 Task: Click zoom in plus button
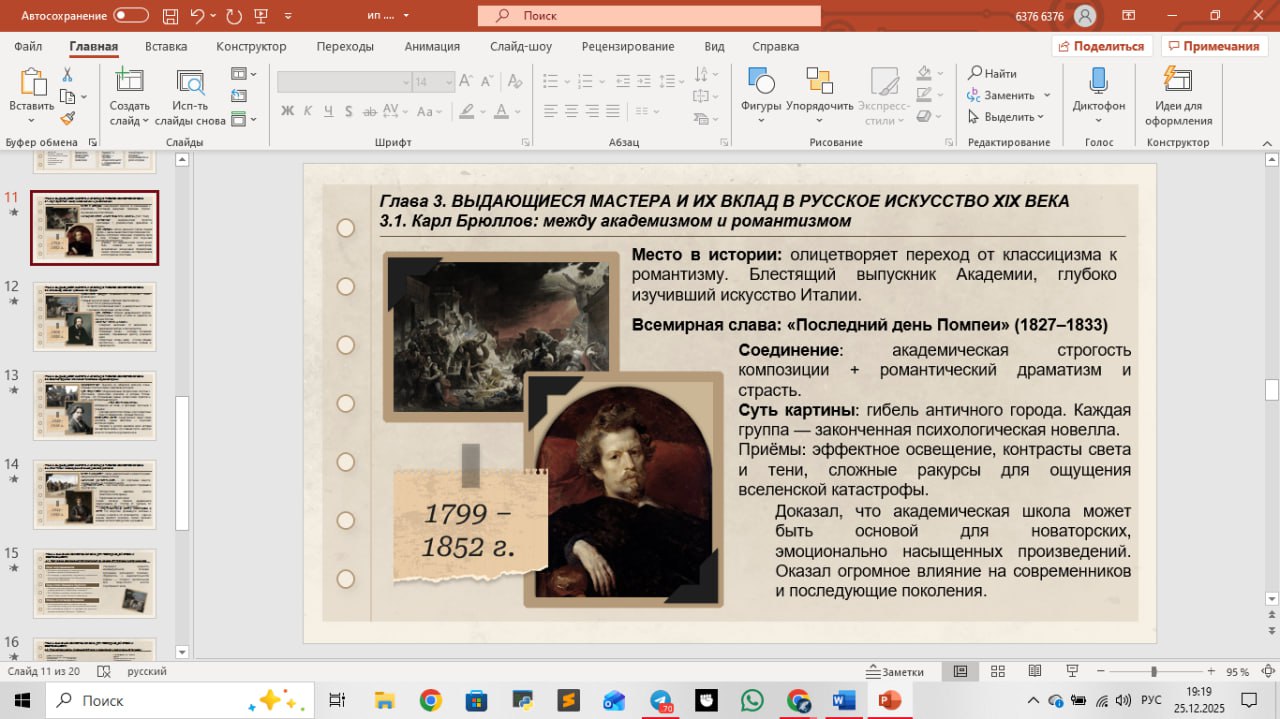1211,672
